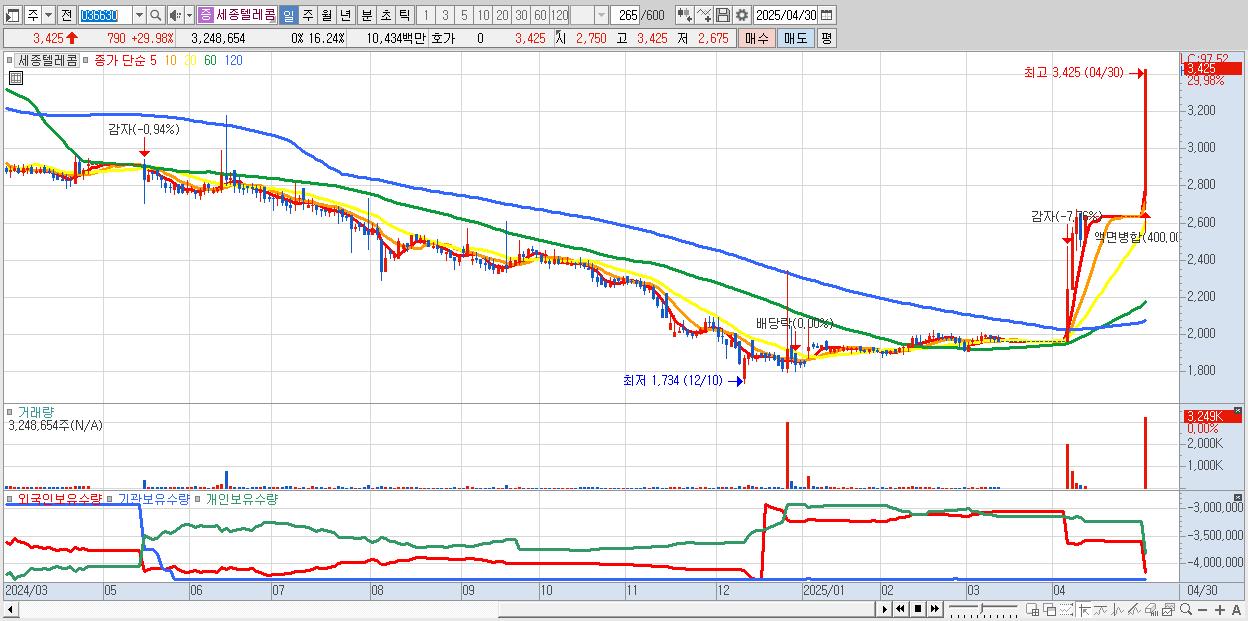Open chart settings gear icon

pos(742,15)
